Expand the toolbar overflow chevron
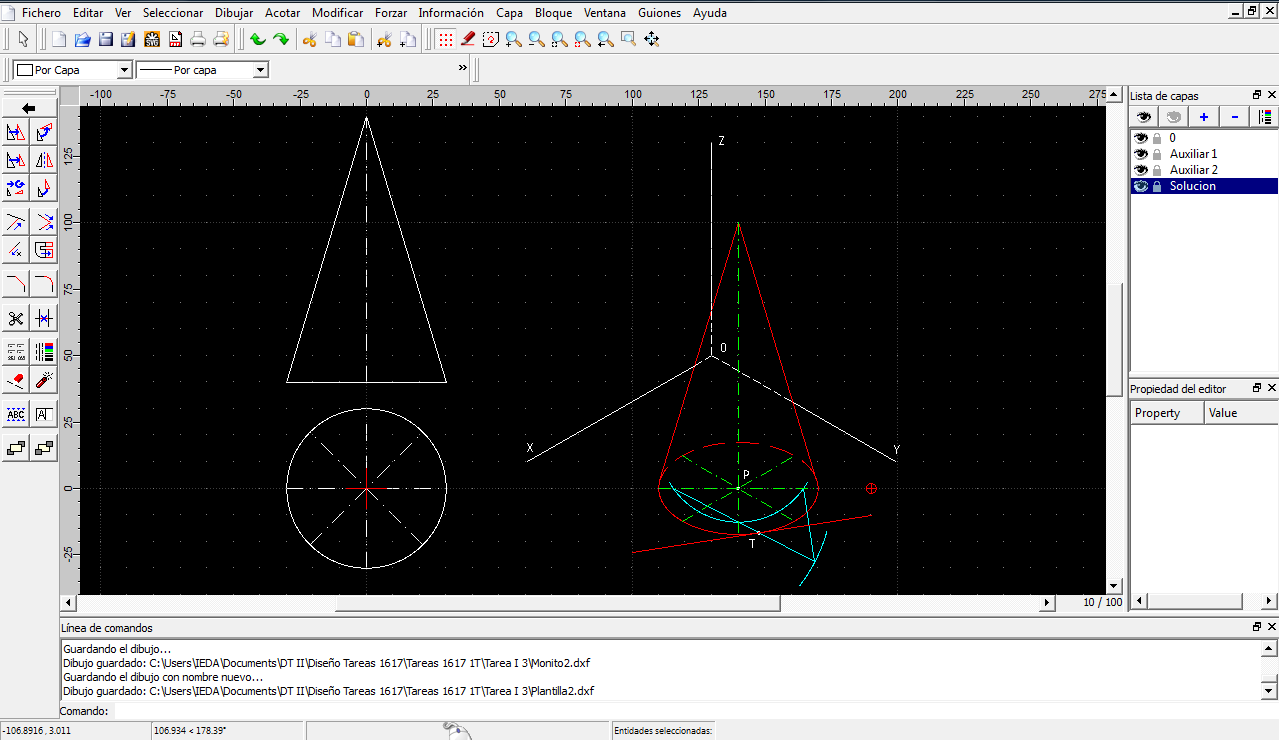 point(463,68)
